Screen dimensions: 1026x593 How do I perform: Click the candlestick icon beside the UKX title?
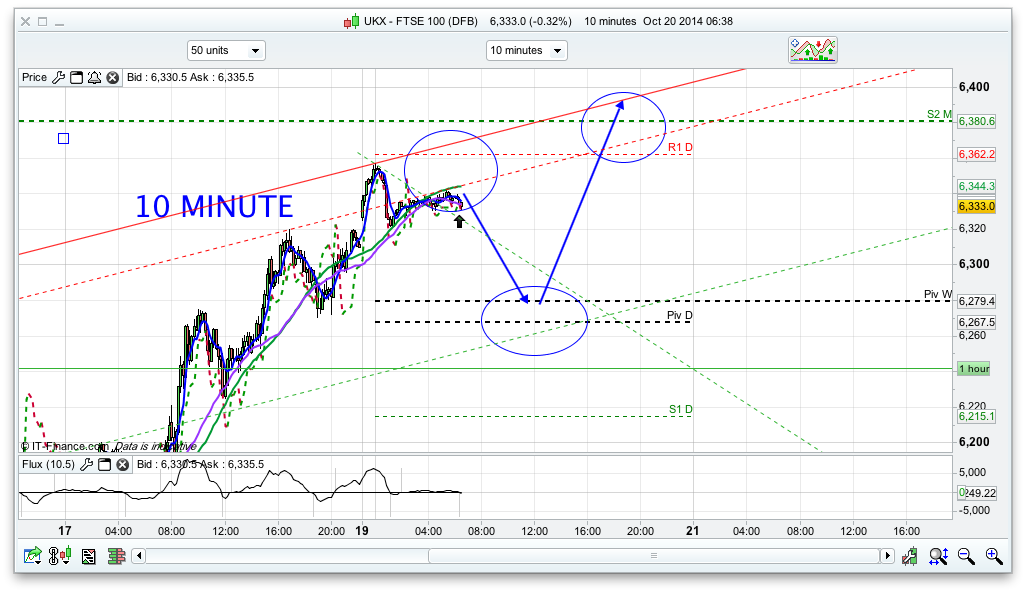[x=351, y=22]
